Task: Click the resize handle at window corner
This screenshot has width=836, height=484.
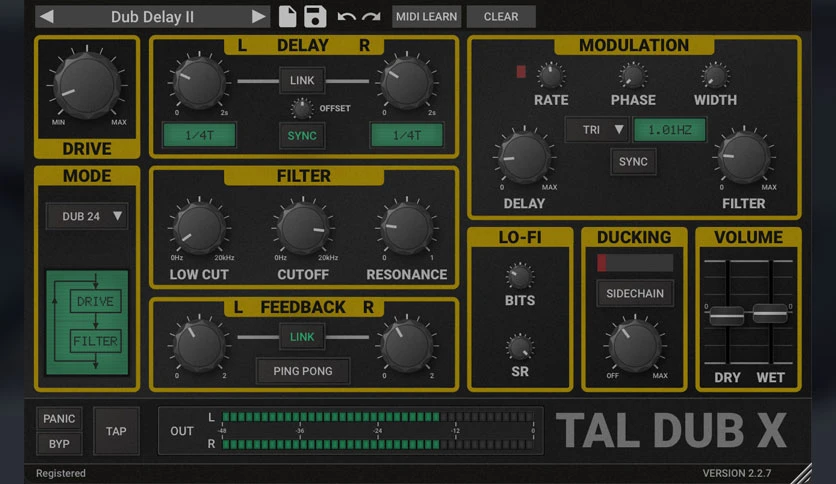Action: [801, 473]
